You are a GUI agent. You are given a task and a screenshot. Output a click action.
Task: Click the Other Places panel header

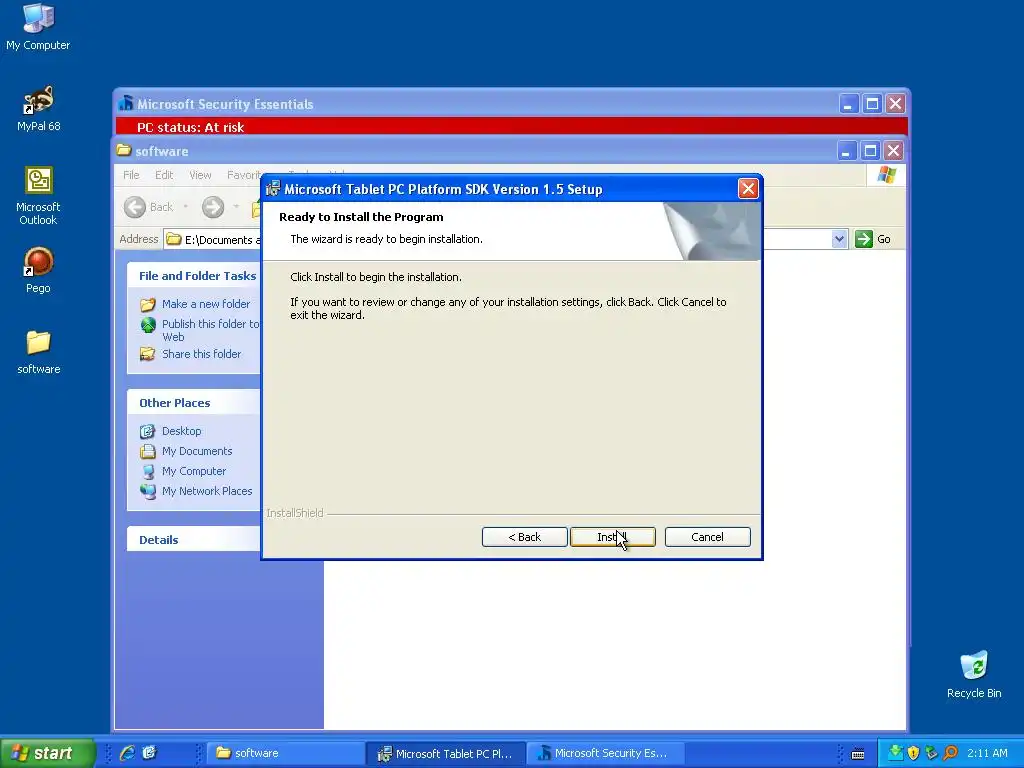[193, 402]
